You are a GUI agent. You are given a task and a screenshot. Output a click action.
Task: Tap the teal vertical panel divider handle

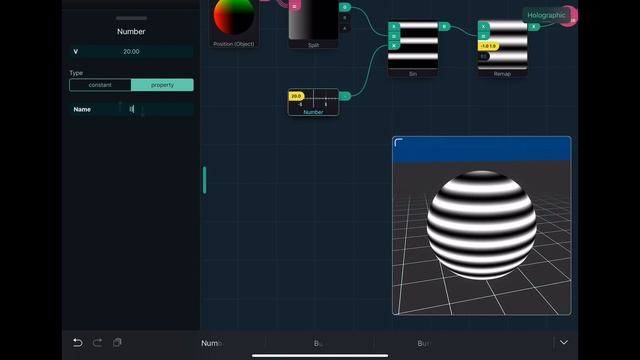pos(204,180)
